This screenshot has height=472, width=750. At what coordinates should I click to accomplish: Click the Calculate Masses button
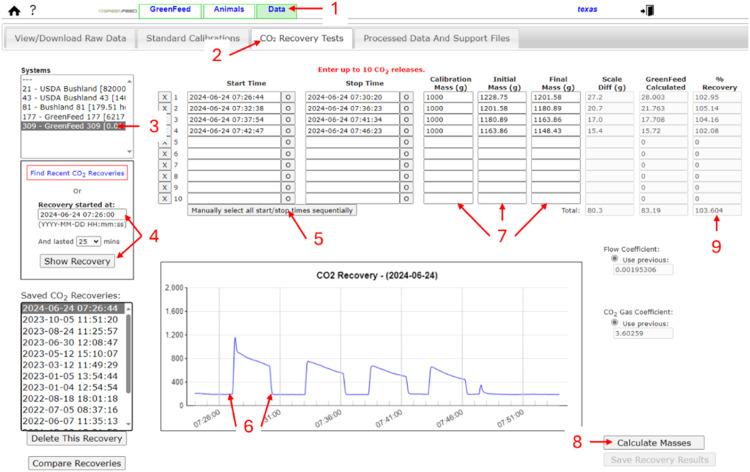pyautogui.click(x=654, y=443)
